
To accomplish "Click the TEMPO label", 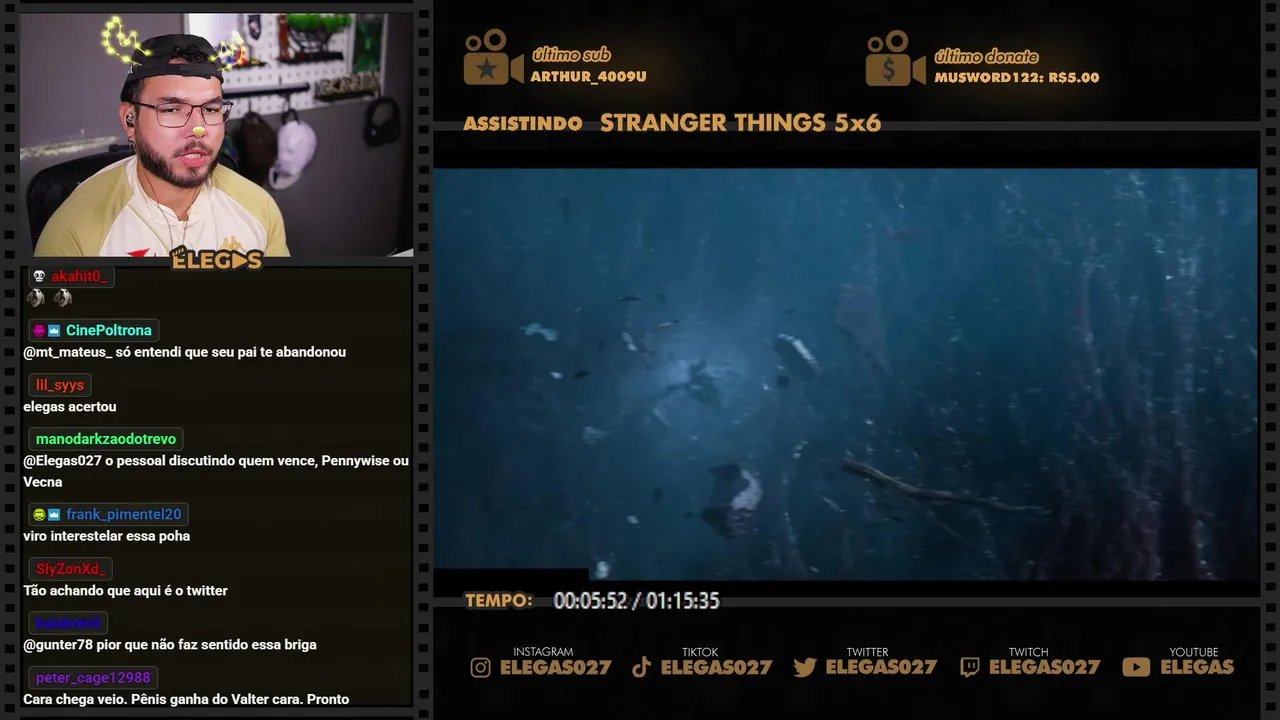I will pyautogui.click(x=499, y=601).
